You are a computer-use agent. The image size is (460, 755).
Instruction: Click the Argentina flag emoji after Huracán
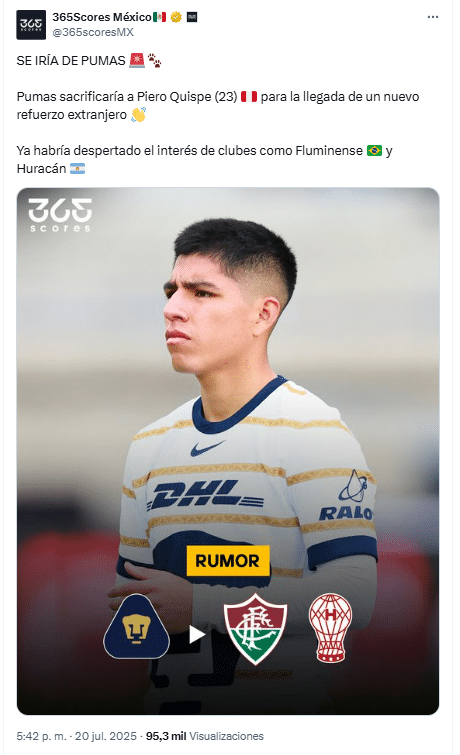coord(78,169)
